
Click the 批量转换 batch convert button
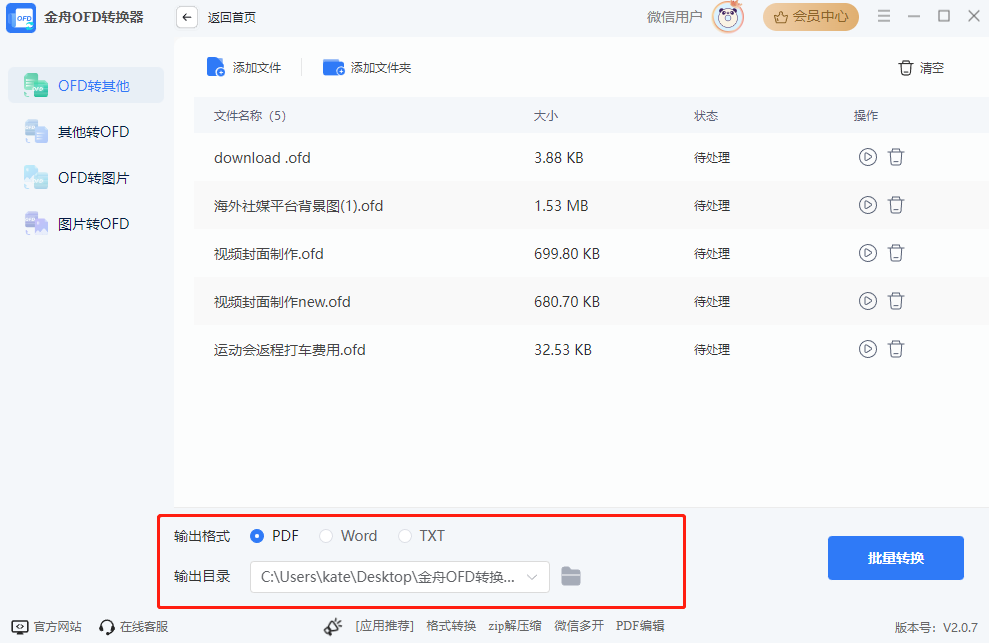pyautogui.click(x=896, y=558)
